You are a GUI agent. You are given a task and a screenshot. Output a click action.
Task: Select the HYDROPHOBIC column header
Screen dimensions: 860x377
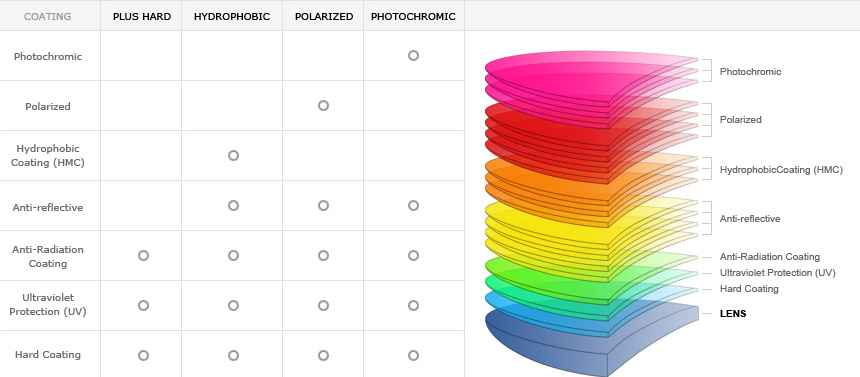pyautogui.click(x=232, y=16)
